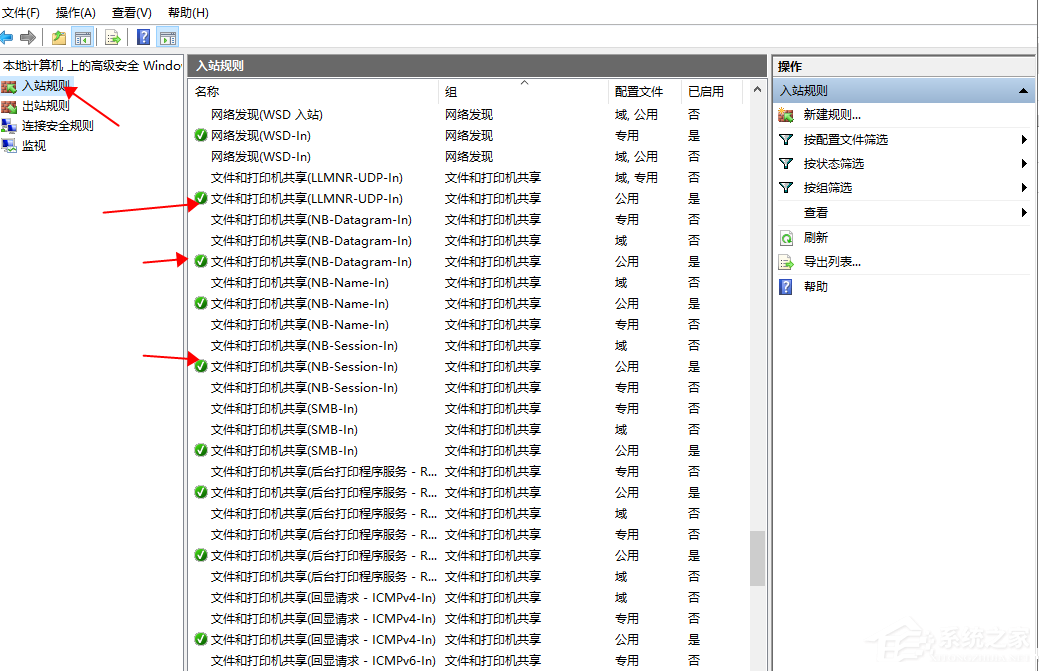
Task: Toggle the action pane visibility toolbar icon
Action: click(x=166, y=37)
